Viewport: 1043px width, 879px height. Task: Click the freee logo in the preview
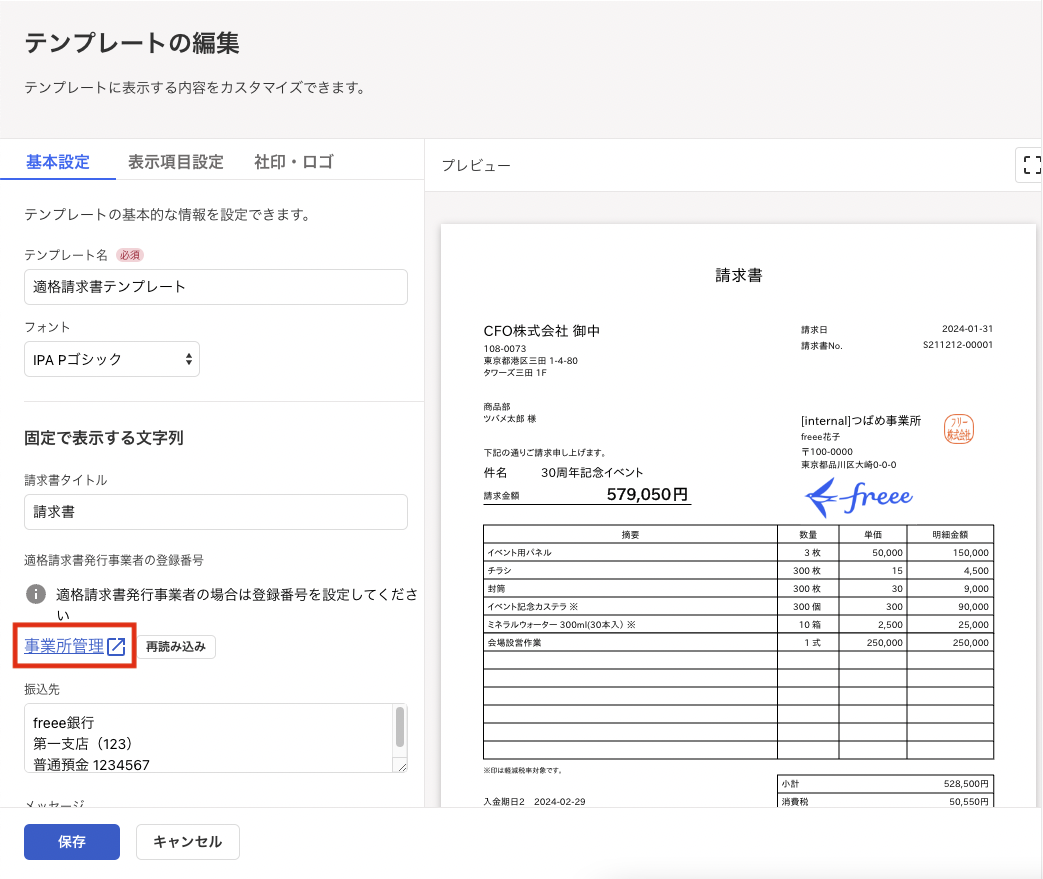pos(859,498)
